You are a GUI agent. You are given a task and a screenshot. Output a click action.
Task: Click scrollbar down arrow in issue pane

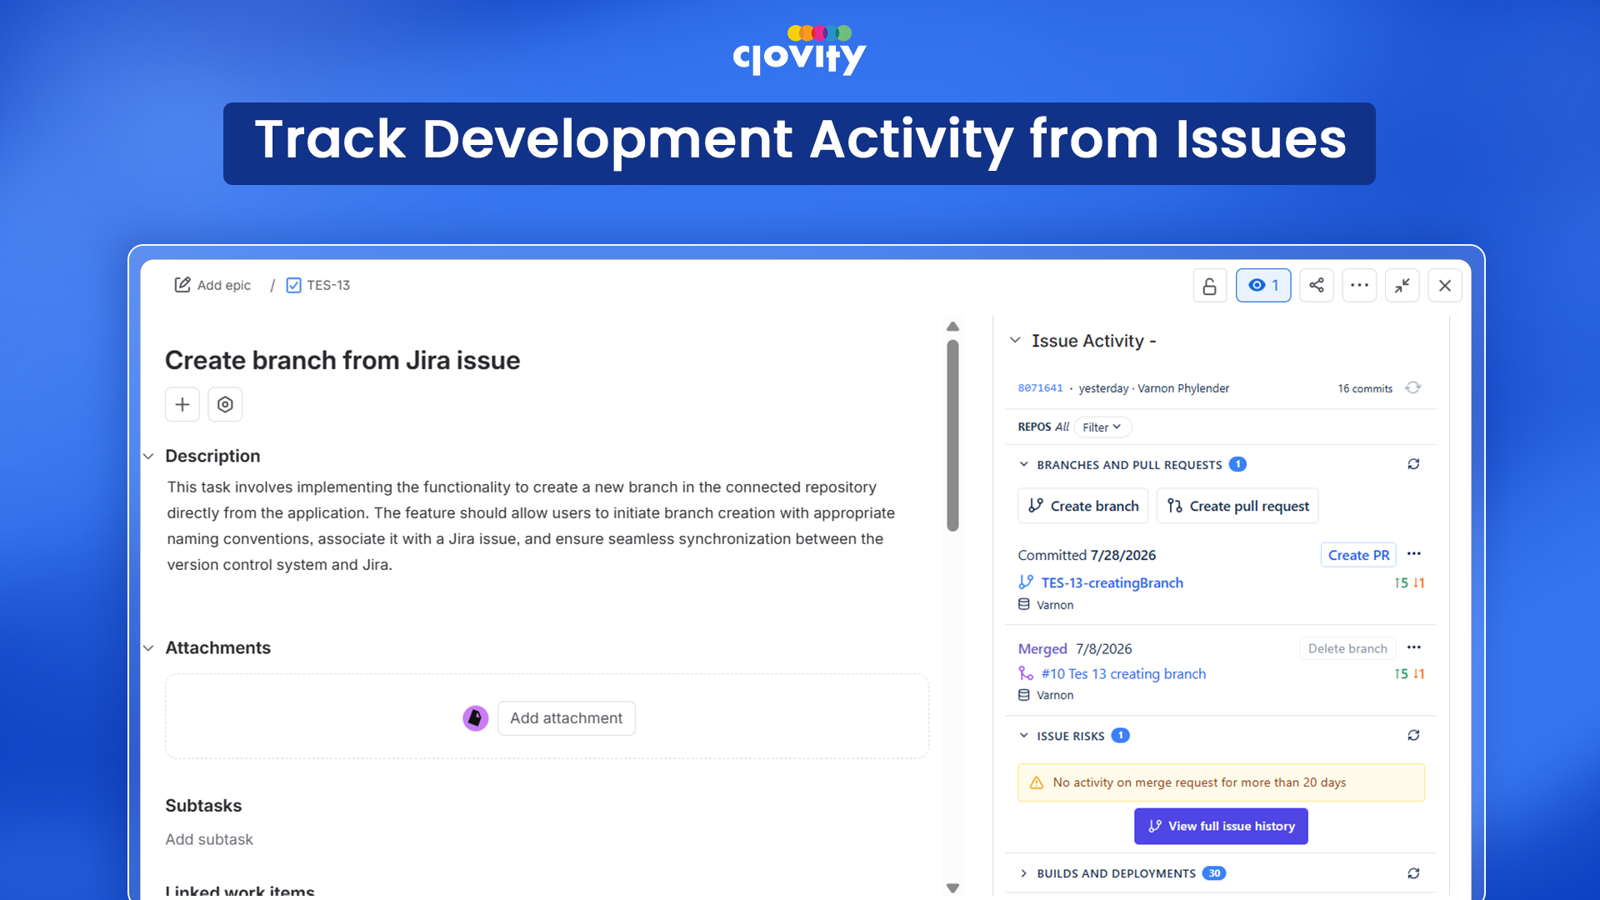(953, 888)
